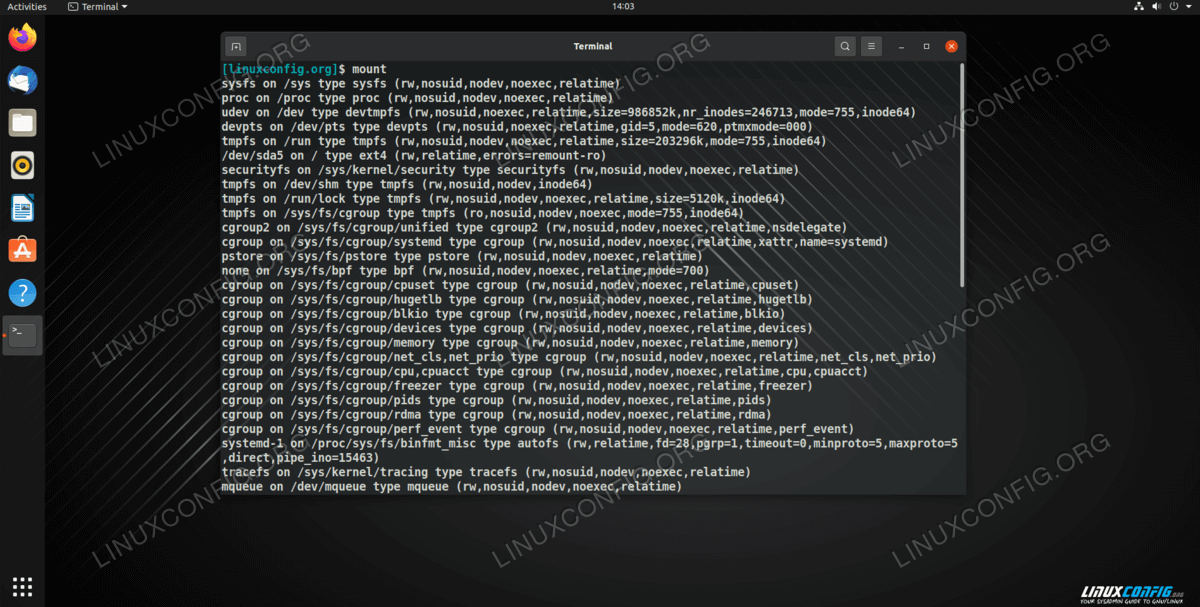Click the Terminal search button
The image size is (1200, 607).
[845, 46]
